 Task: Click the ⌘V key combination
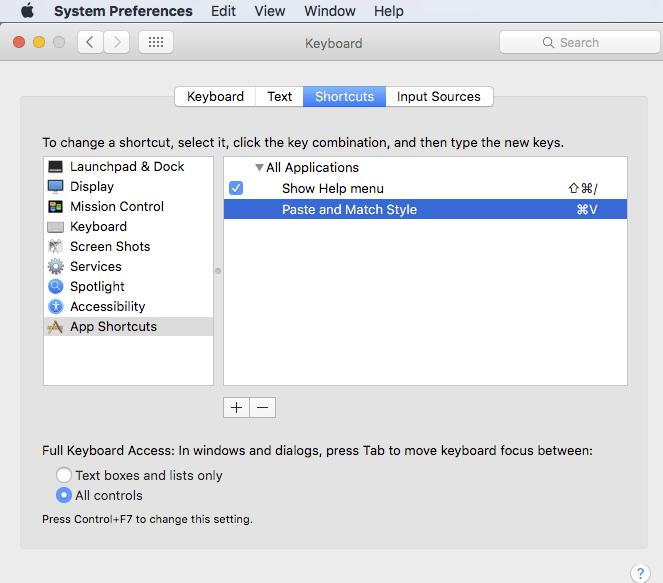tap(587, 209)
